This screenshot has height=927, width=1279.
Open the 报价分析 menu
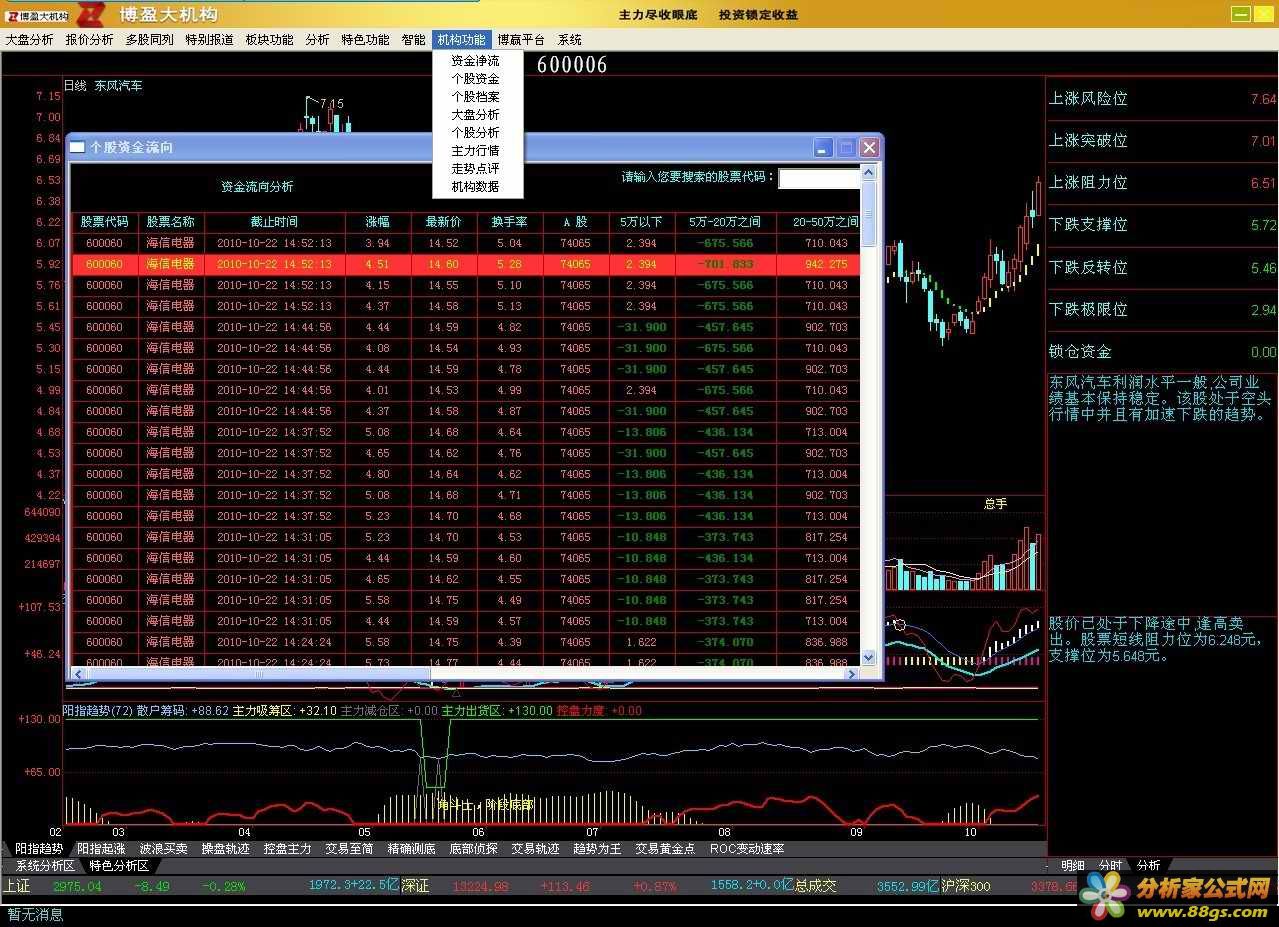click(x=90, y=40)
